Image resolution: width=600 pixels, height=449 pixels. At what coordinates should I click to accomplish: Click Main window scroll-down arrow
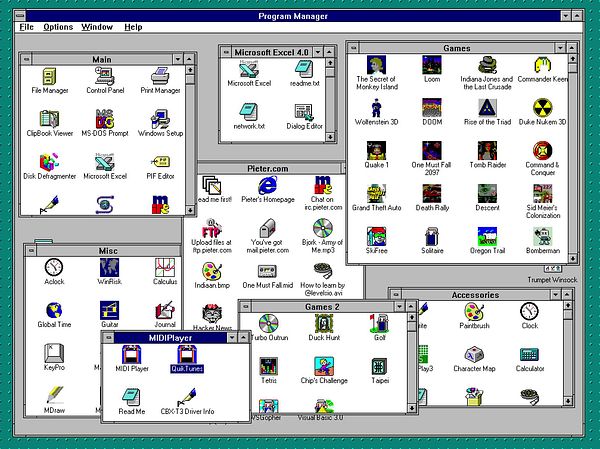tap(190, 210)
